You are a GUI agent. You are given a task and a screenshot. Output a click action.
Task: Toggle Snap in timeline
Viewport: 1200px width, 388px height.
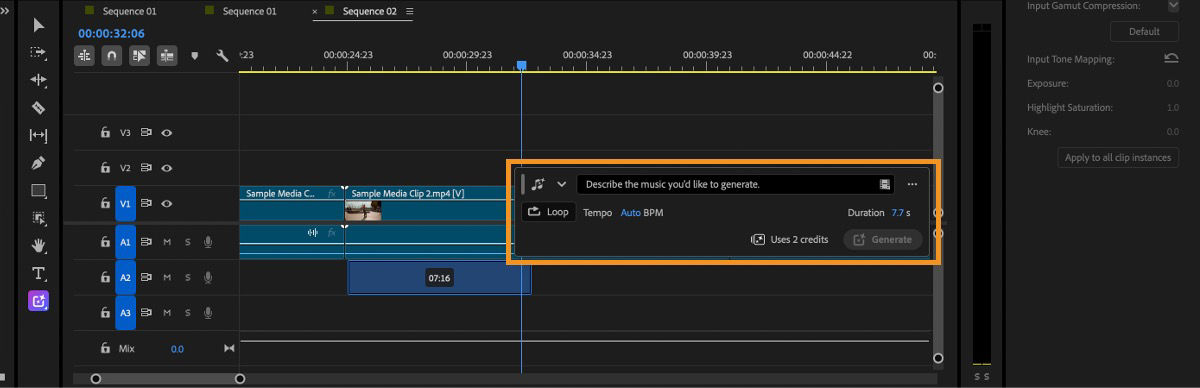click(112, 56)
